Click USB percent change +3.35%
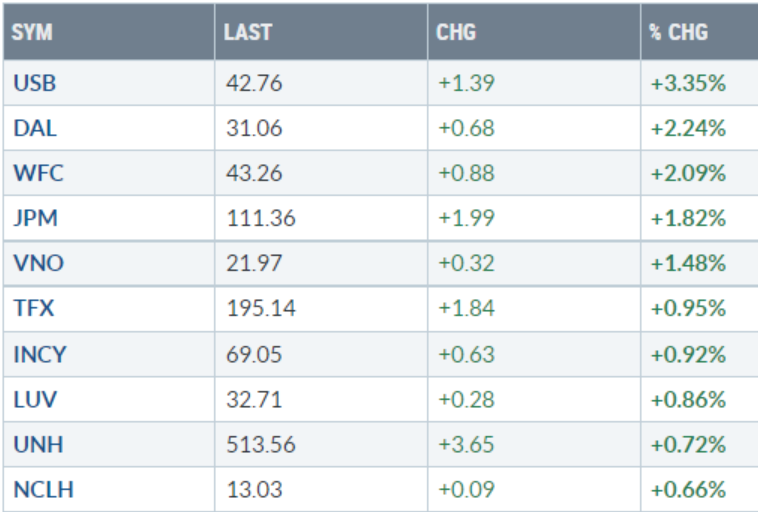 point(688,84)
